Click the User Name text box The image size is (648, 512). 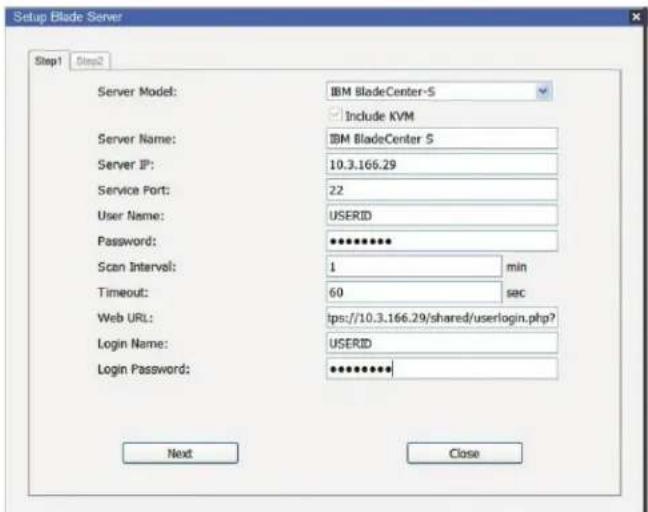(x=442, y=215)
